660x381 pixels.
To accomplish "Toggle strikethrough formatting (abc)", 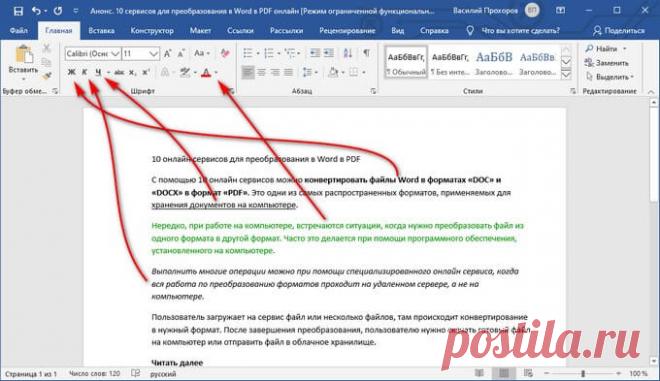I will pos(119,72).
